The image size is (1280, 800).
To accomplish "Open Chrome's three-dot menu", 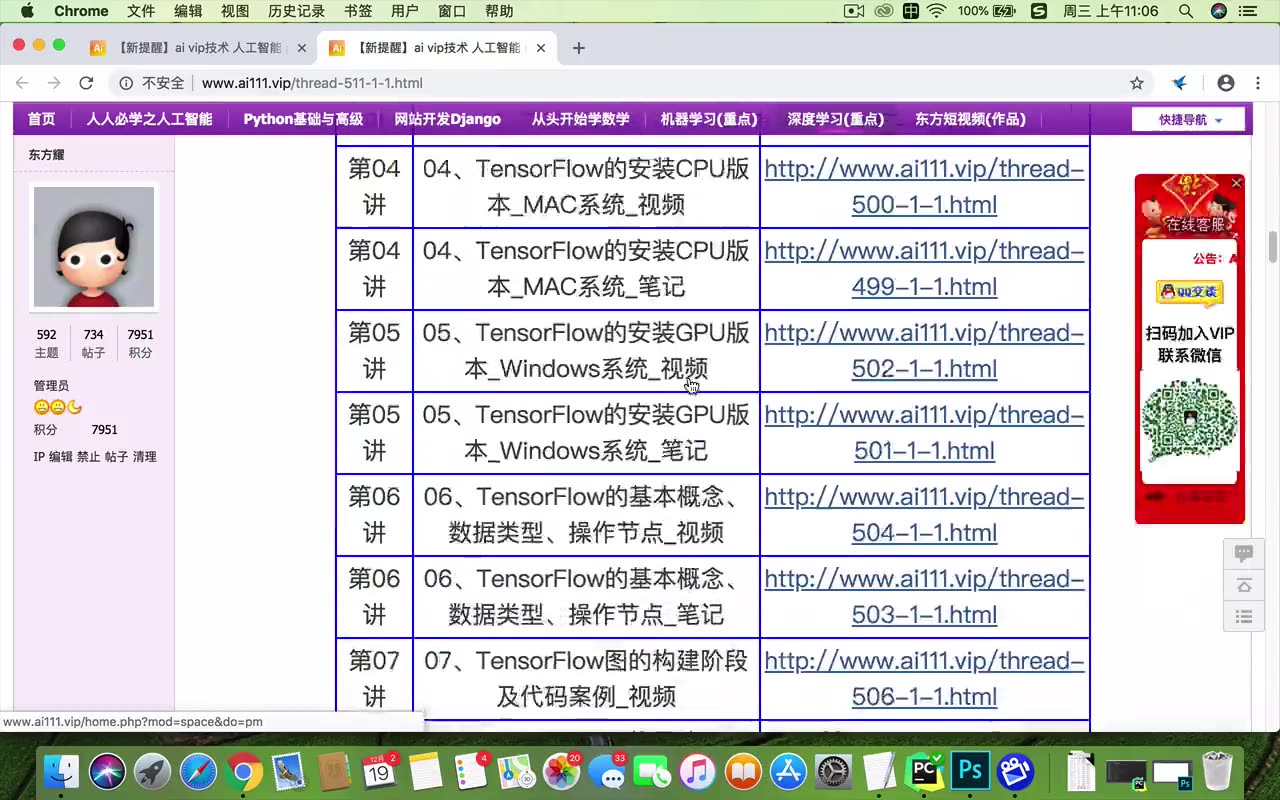I will coord(1259,84).
